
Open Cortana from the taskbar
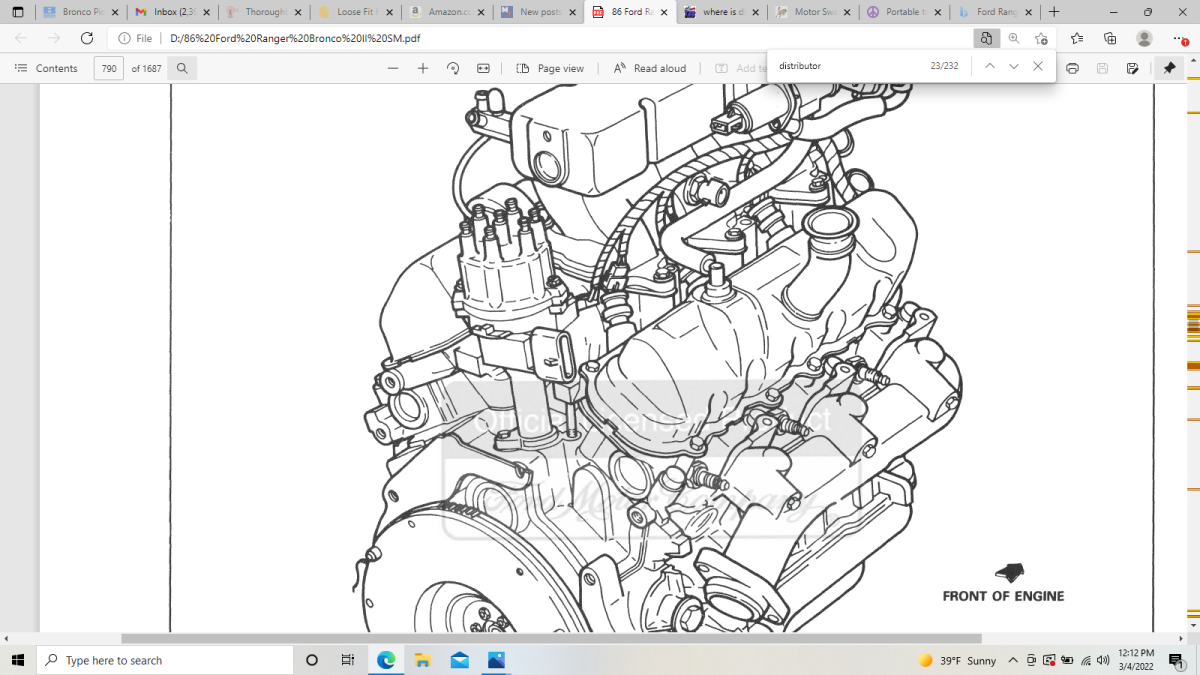pos(312,660)
